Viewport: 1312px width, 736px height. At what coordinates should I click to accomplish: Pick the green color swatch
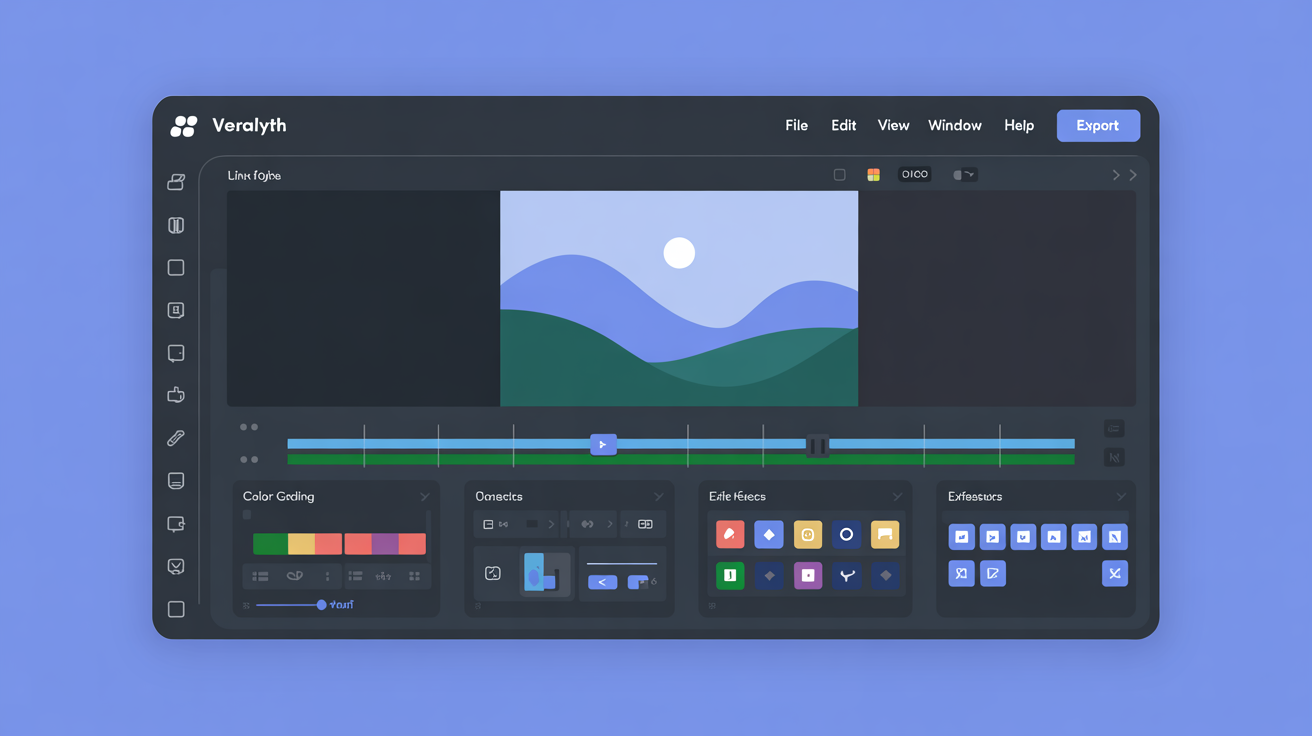(x=270, y=544)
